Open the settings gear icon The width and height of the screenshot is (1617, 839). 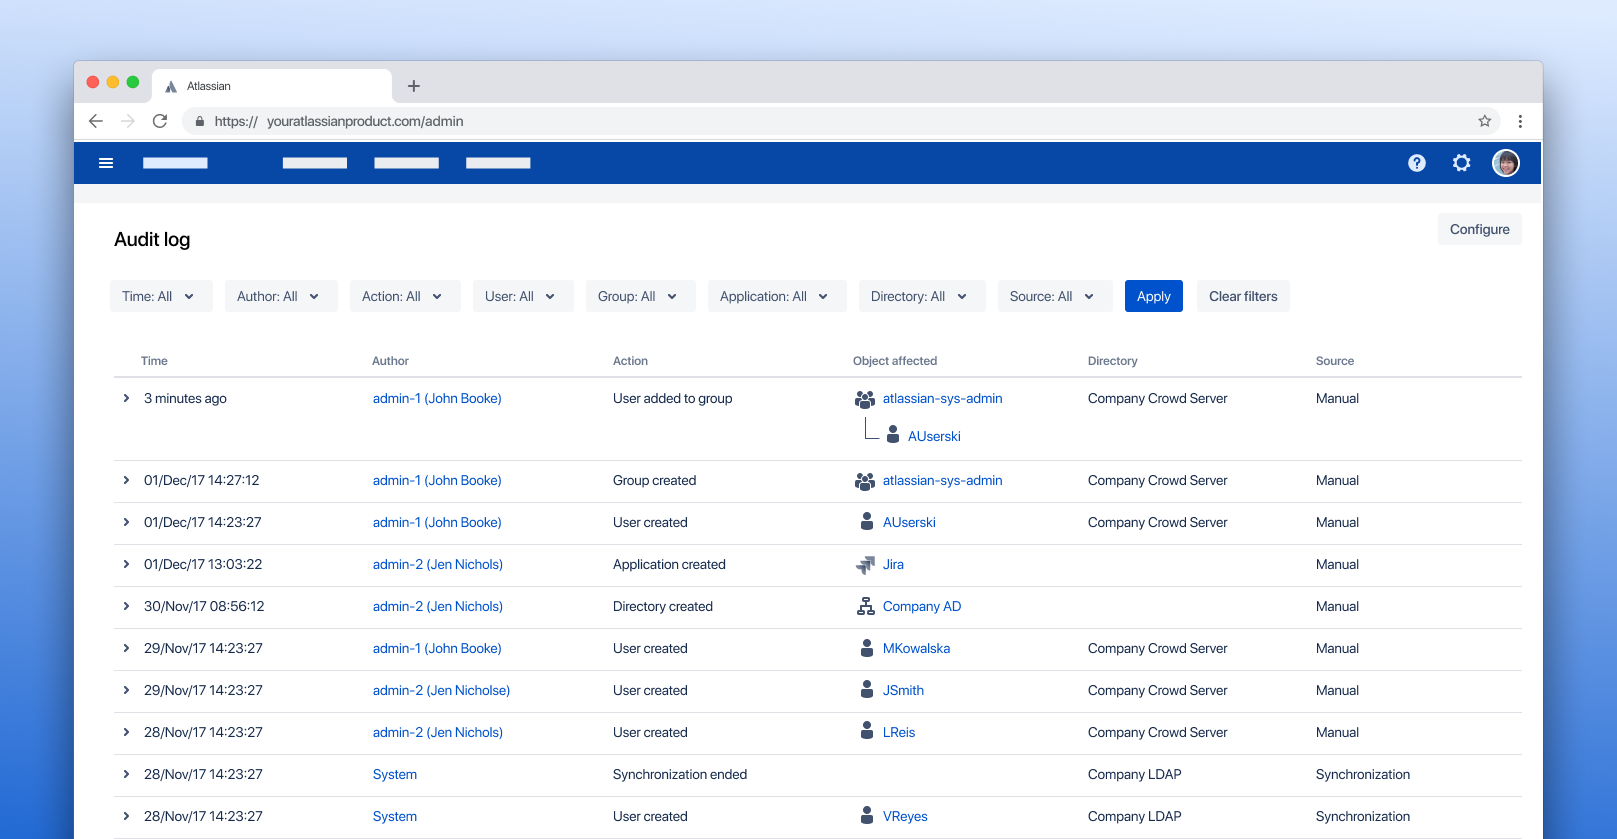pyautogui.click(x=1462, y=163)
